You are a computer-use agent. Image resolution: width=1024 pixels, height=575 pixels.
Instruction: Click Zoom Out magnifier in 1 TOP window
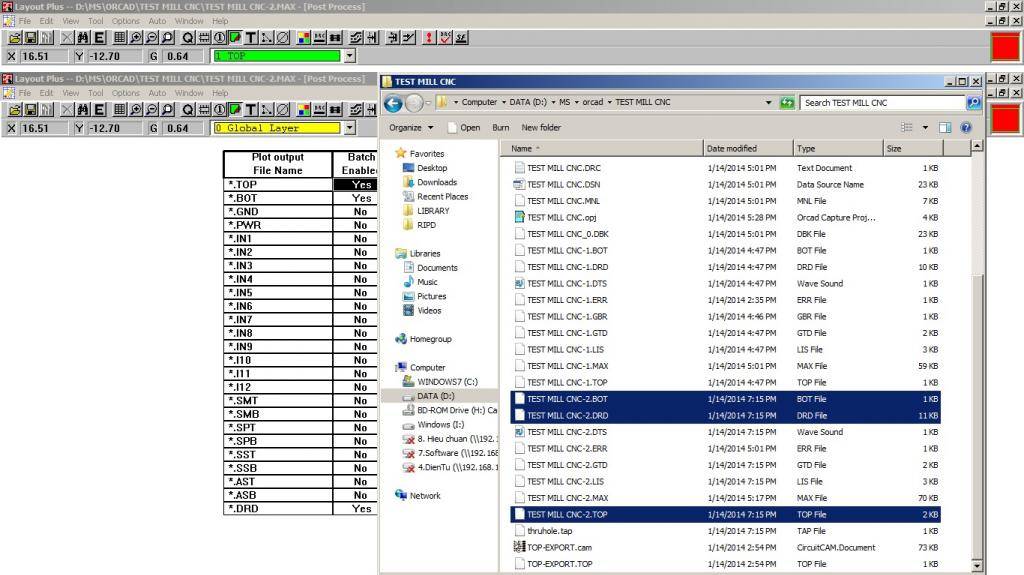(x=152, y=38)
